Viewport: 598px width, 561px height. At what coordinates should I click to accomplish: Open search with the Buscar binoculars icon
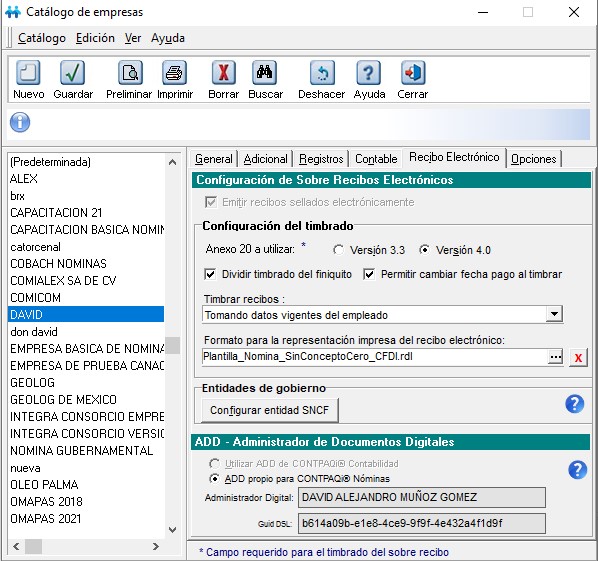[264, 72]
